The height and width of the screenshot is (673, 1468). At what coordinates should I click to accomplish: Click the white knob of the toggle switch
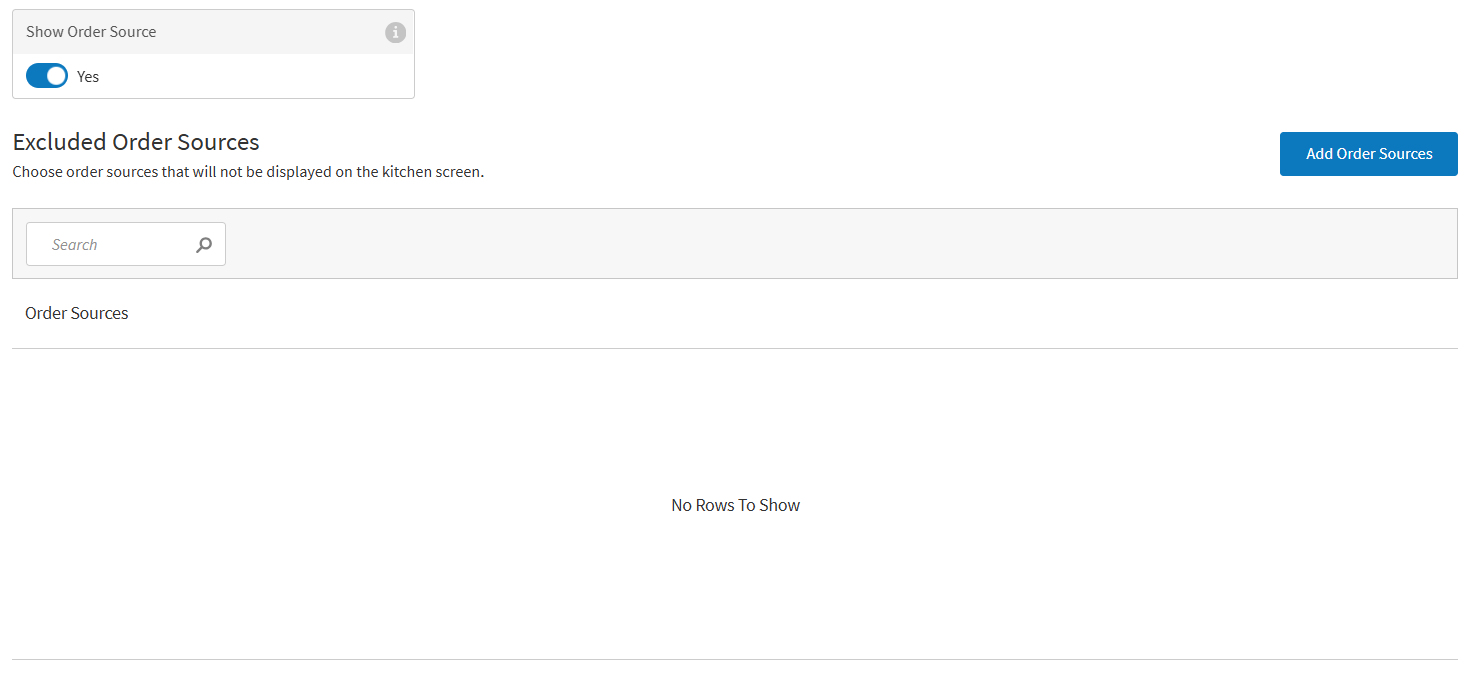click(x=57, y=76)
